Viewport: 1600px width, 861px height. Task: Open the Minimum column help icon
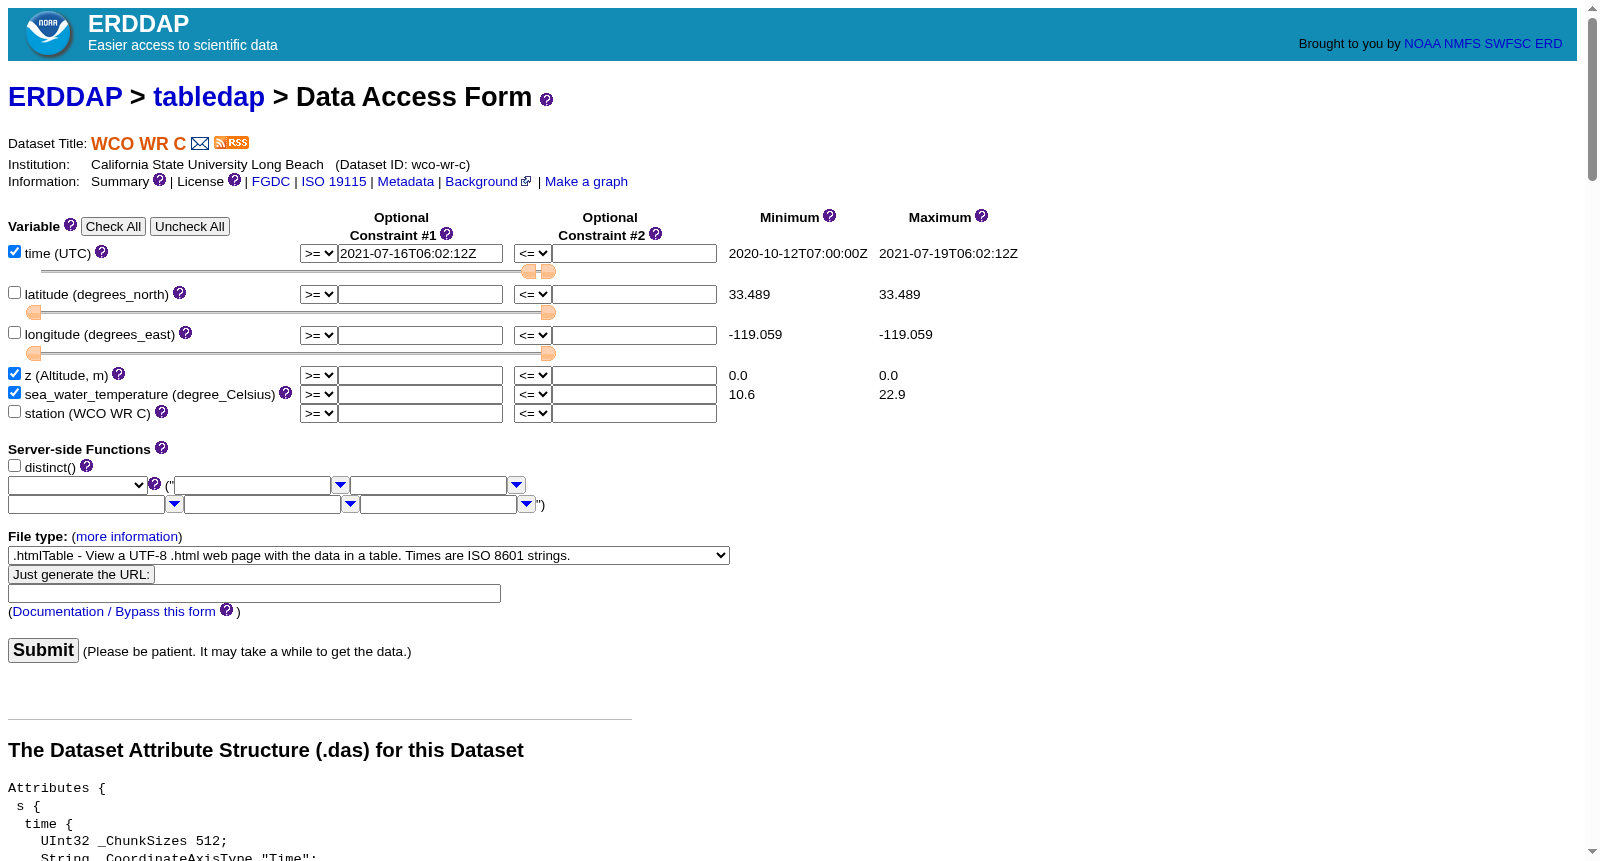click(829, 216)
